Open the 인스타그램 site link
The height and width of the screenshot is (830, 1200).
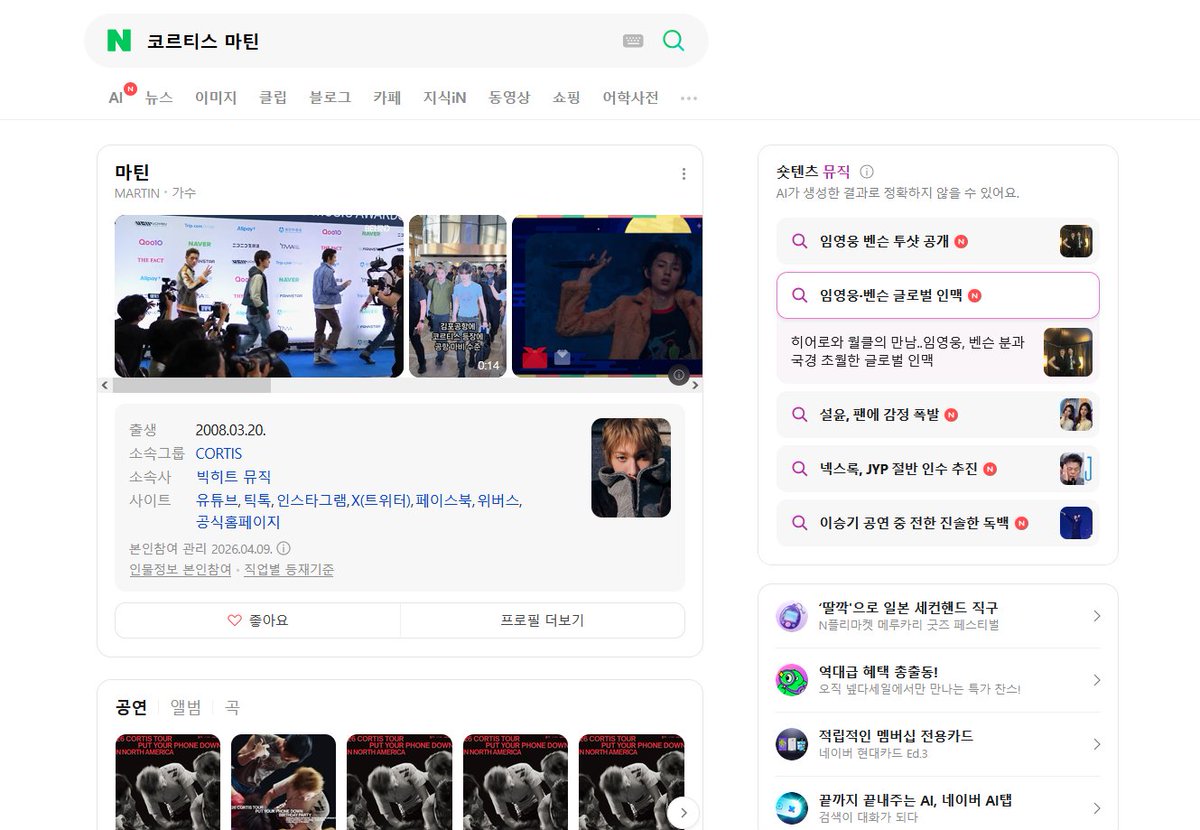(312, 500)
